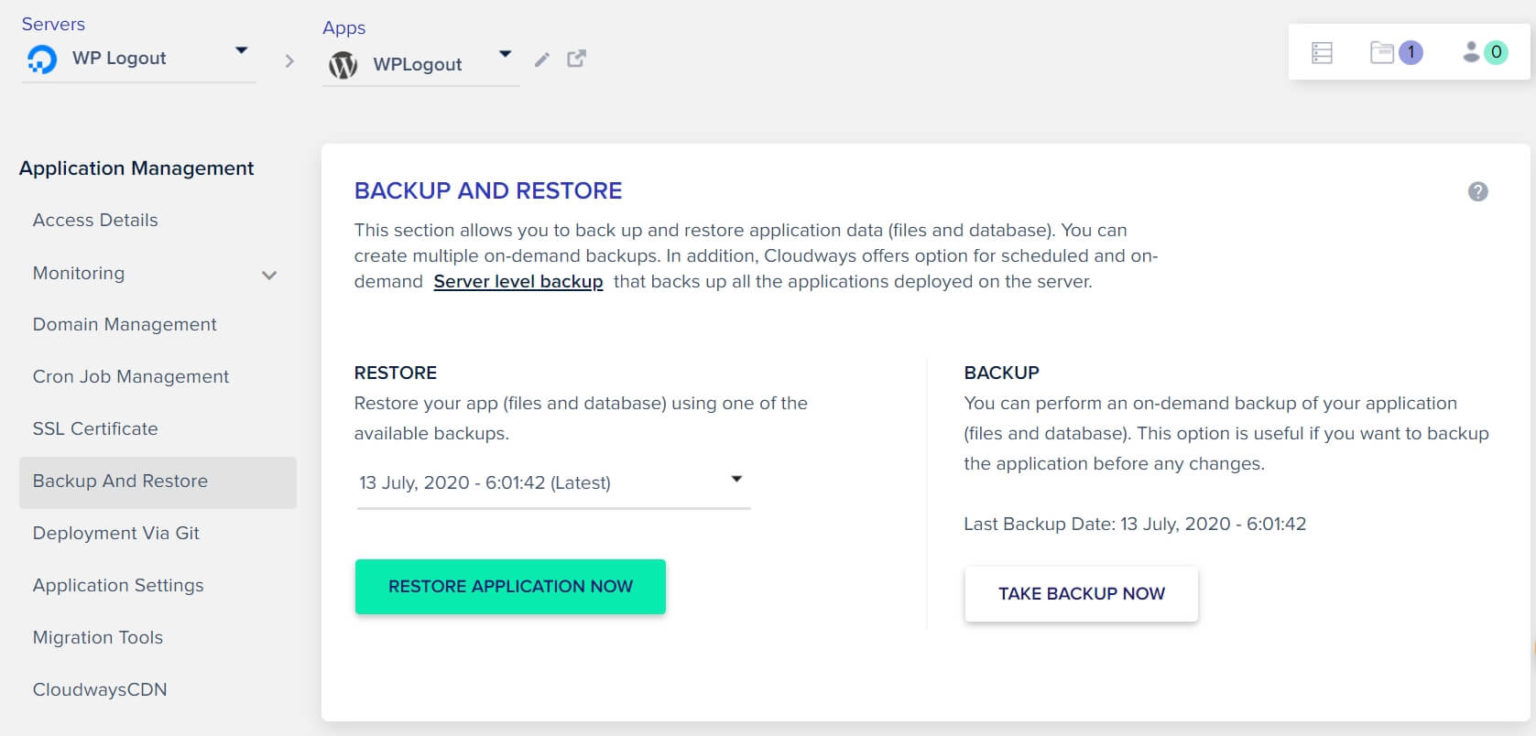Click Restore Application Now
Image resolution: width=1536 pixels, height=736 pixels.
coord(510,586)
